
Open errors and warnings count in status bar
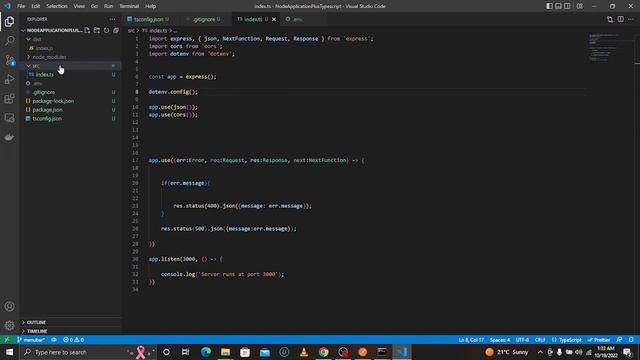click(x=73, y=340)
